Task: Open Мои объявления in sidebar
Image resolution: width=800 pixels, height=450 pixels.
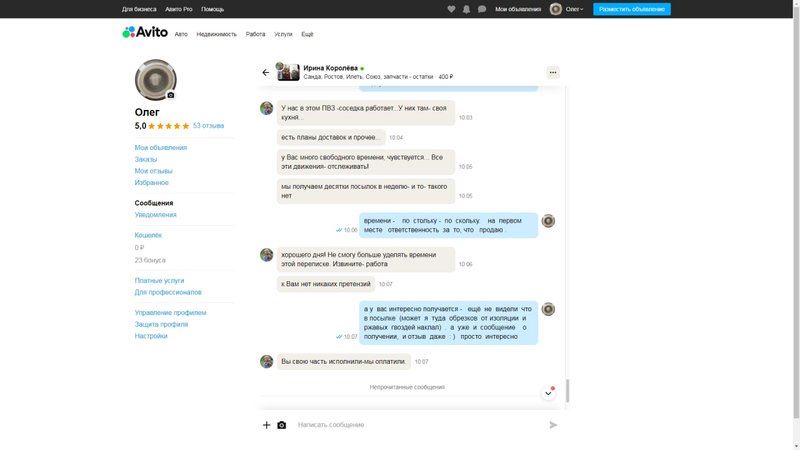Action: pyautogui.click(x=161, y=147)
